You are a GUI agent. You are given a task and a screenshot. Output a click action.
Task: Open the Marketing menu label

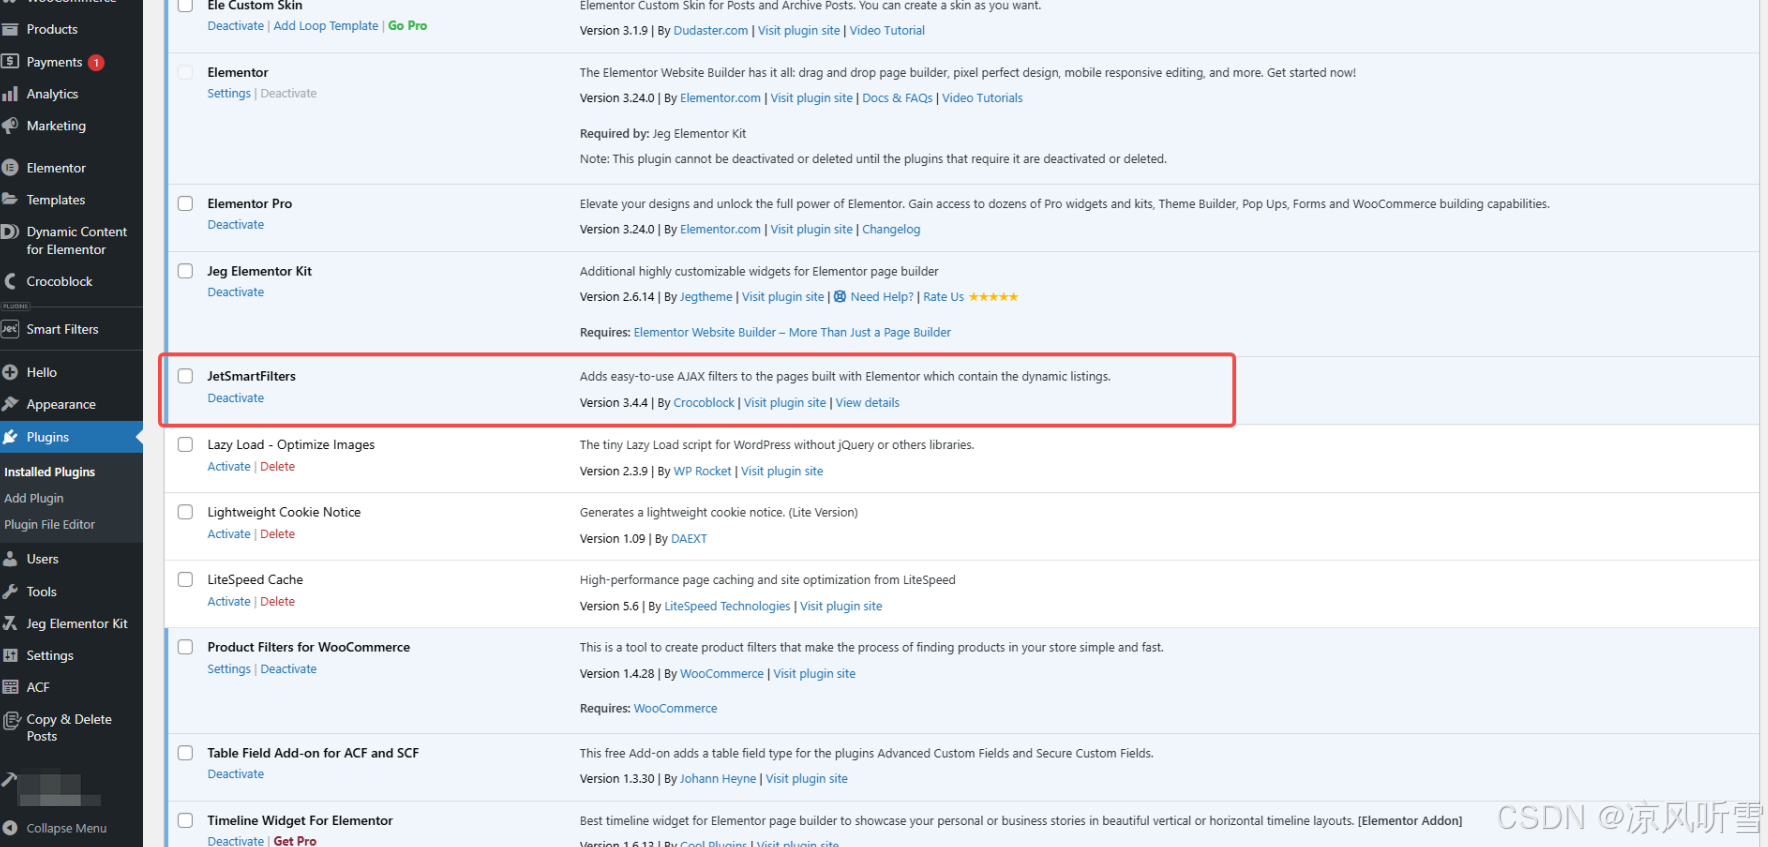pyautogui.click(x=56, y=126)
